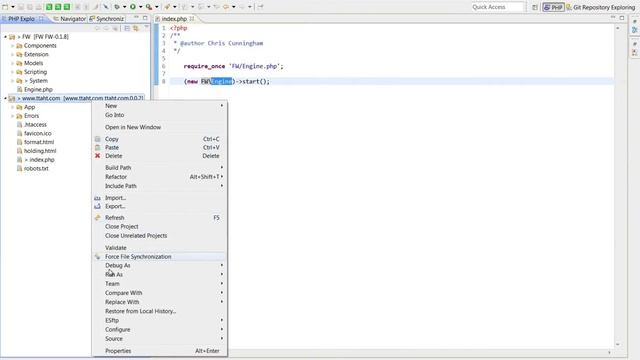
Task: Select the PHP Explorer tab
Action: click(x=22, y=19)
